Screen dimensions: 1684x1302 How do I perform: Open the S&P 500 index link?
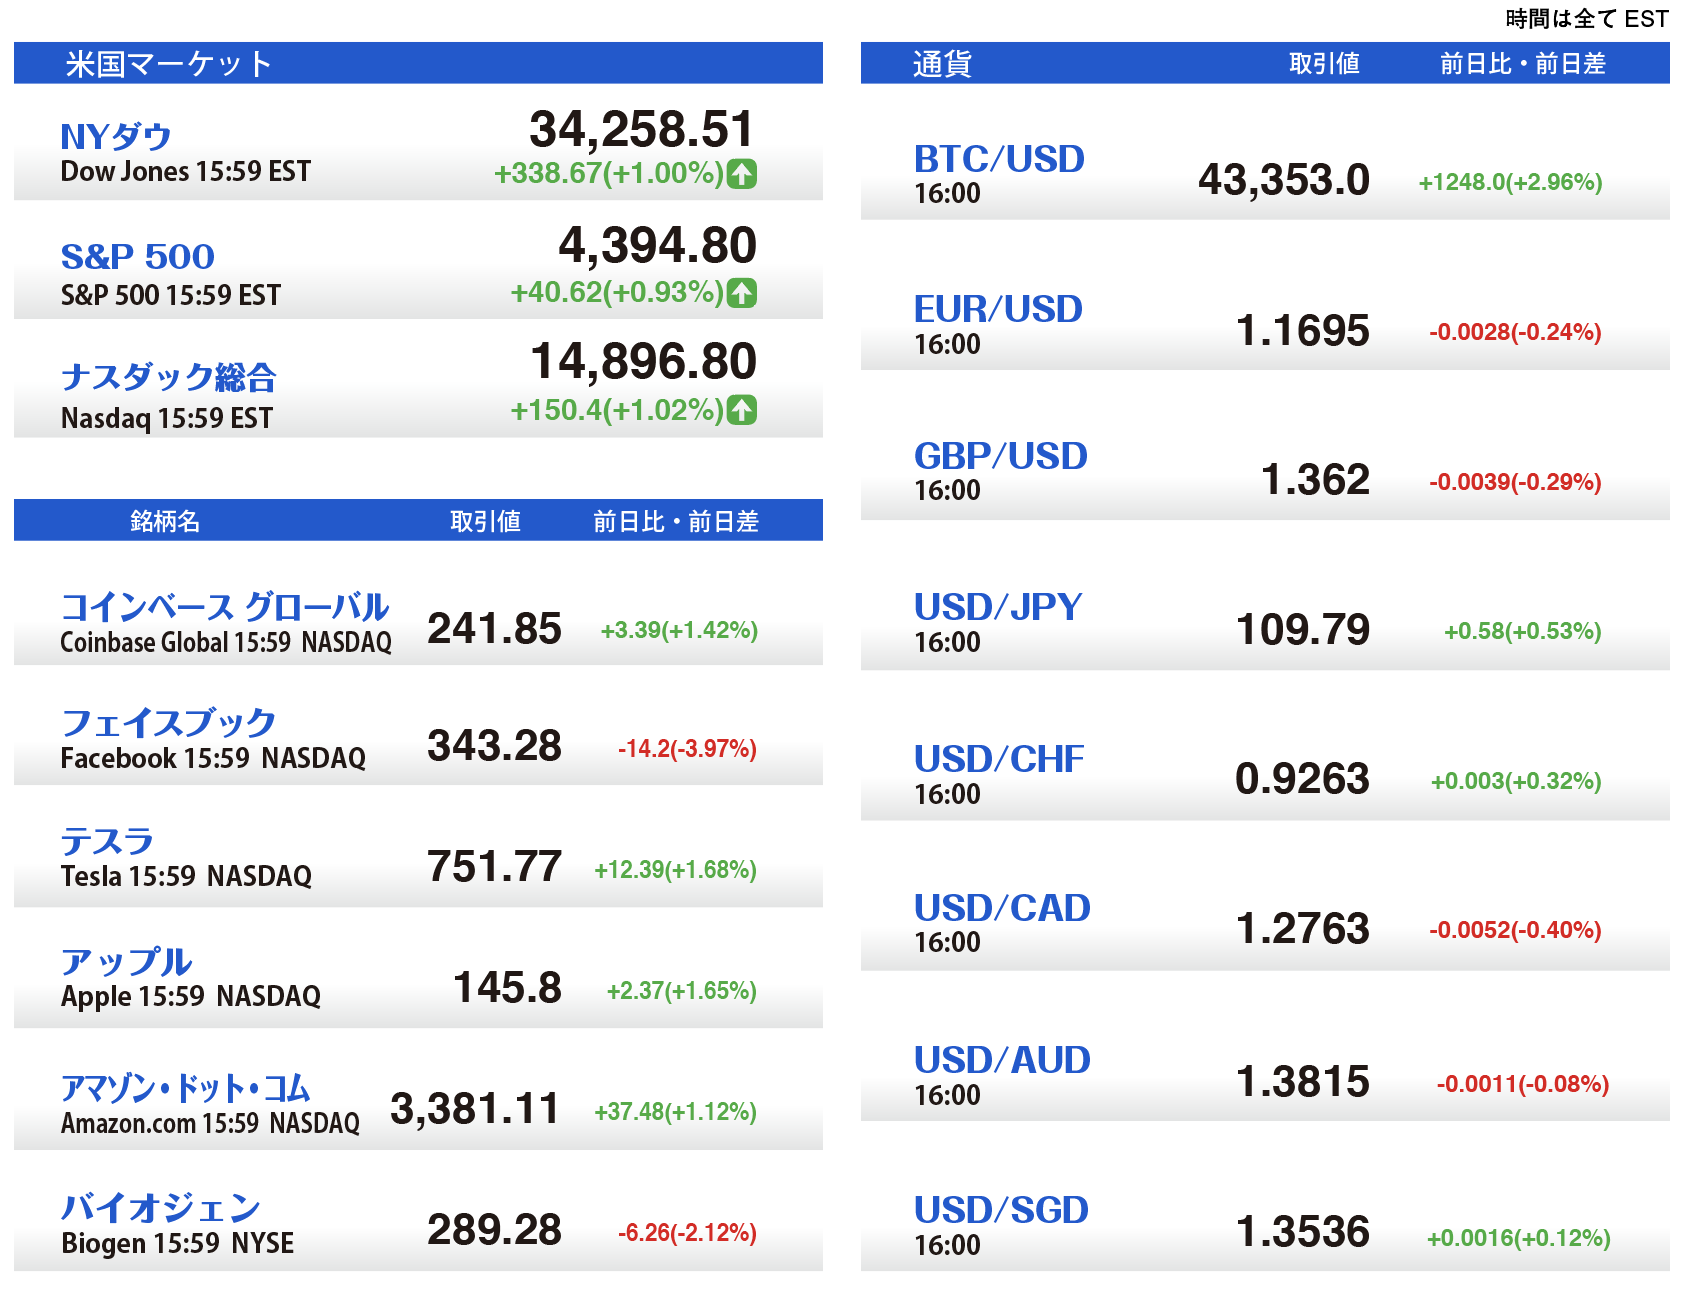coord(138,256)
